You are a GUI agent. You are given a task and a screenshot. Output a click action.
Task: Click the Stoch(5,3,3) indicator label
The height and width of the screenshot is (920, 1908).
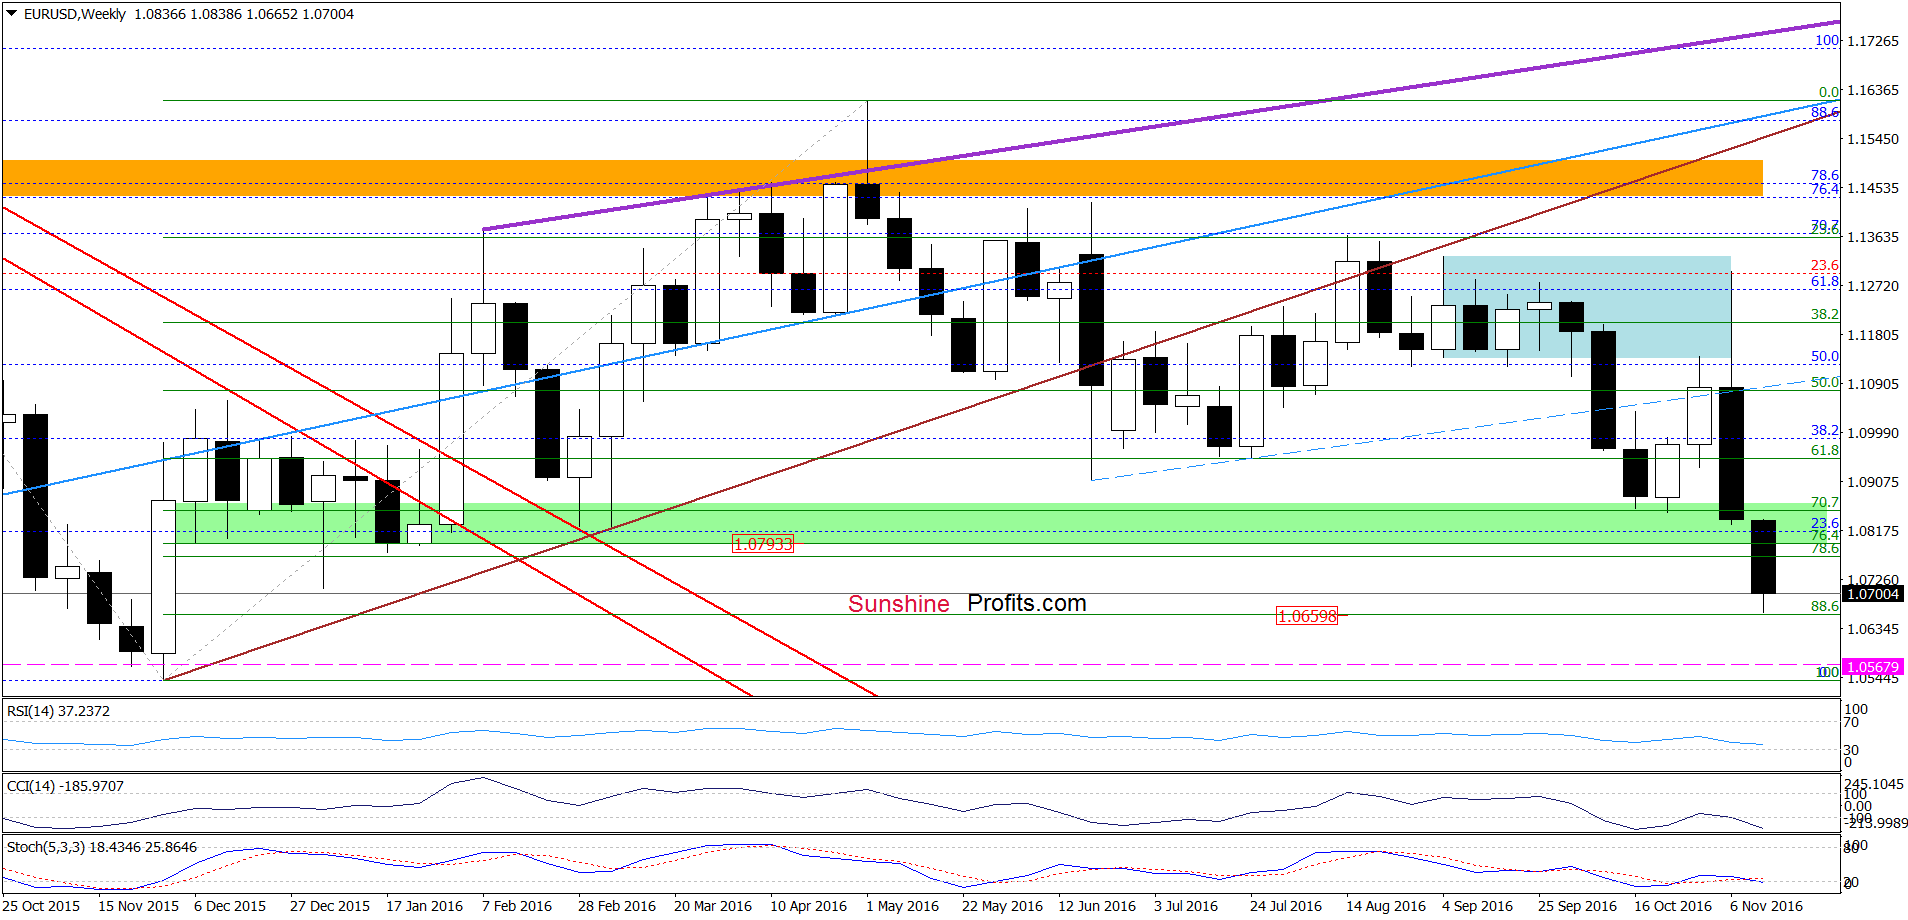point(101,847)
